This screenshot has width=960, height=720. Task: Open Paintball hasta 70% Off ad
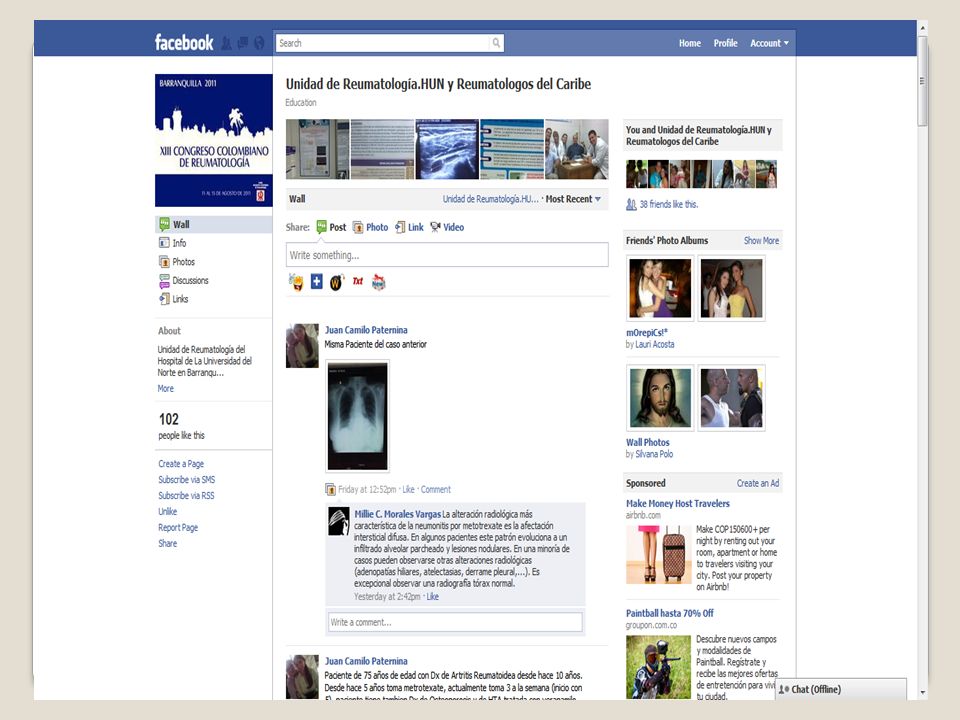coord(669,613)
